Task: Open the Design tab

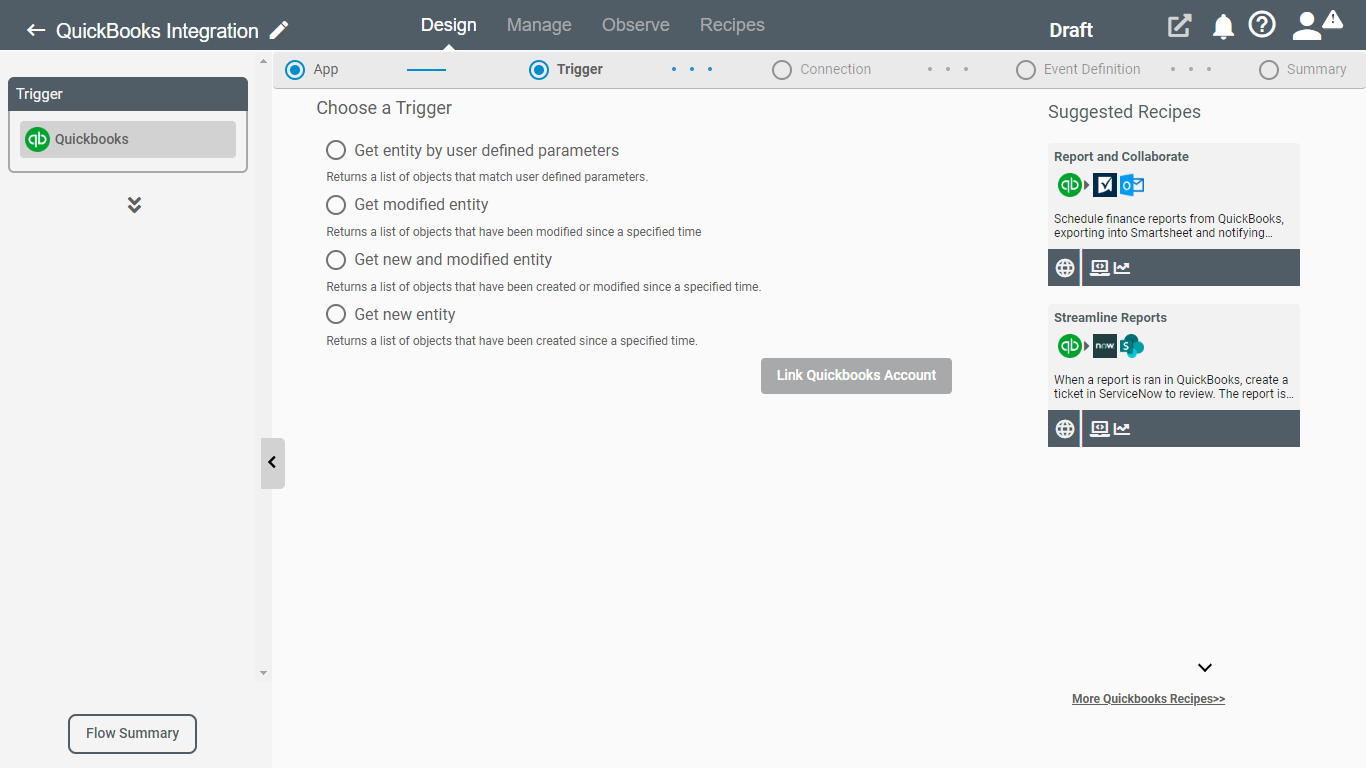Action: pyautogui.click(x=449, y=25)
